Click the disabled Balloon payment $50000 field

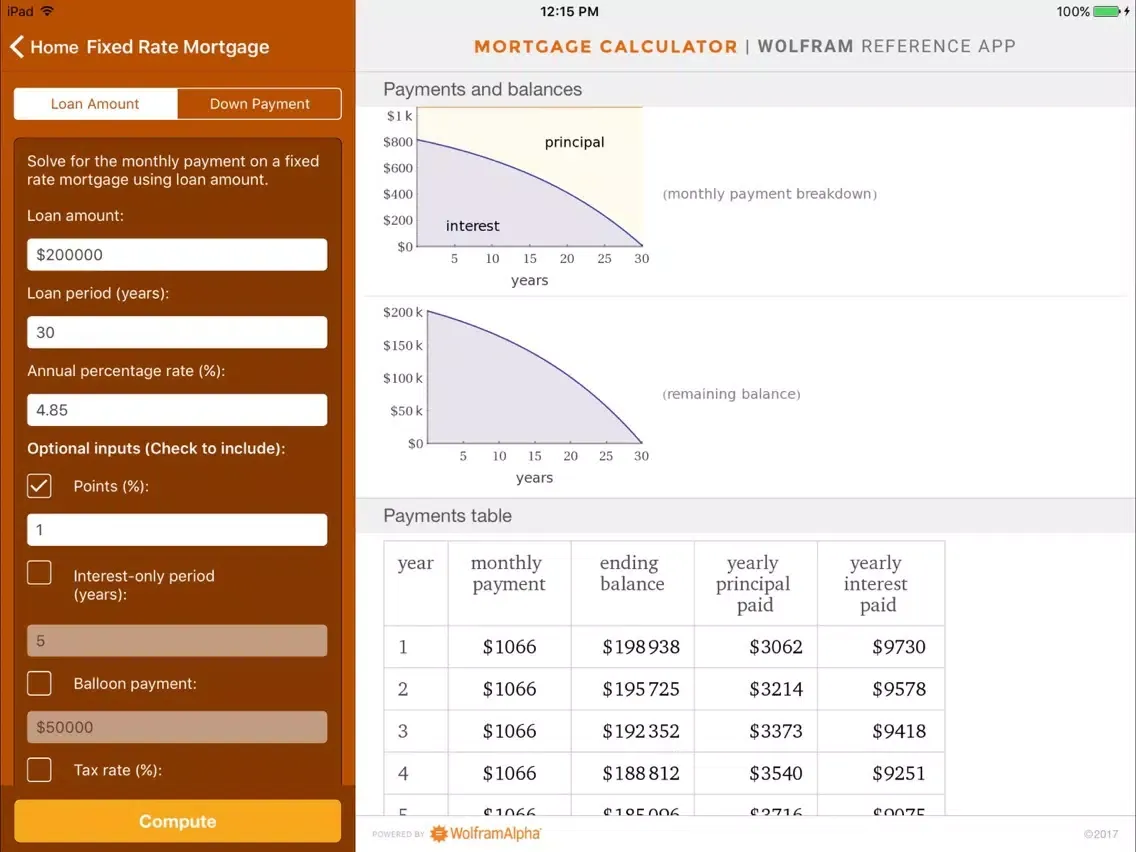click(x=177, y=727)
